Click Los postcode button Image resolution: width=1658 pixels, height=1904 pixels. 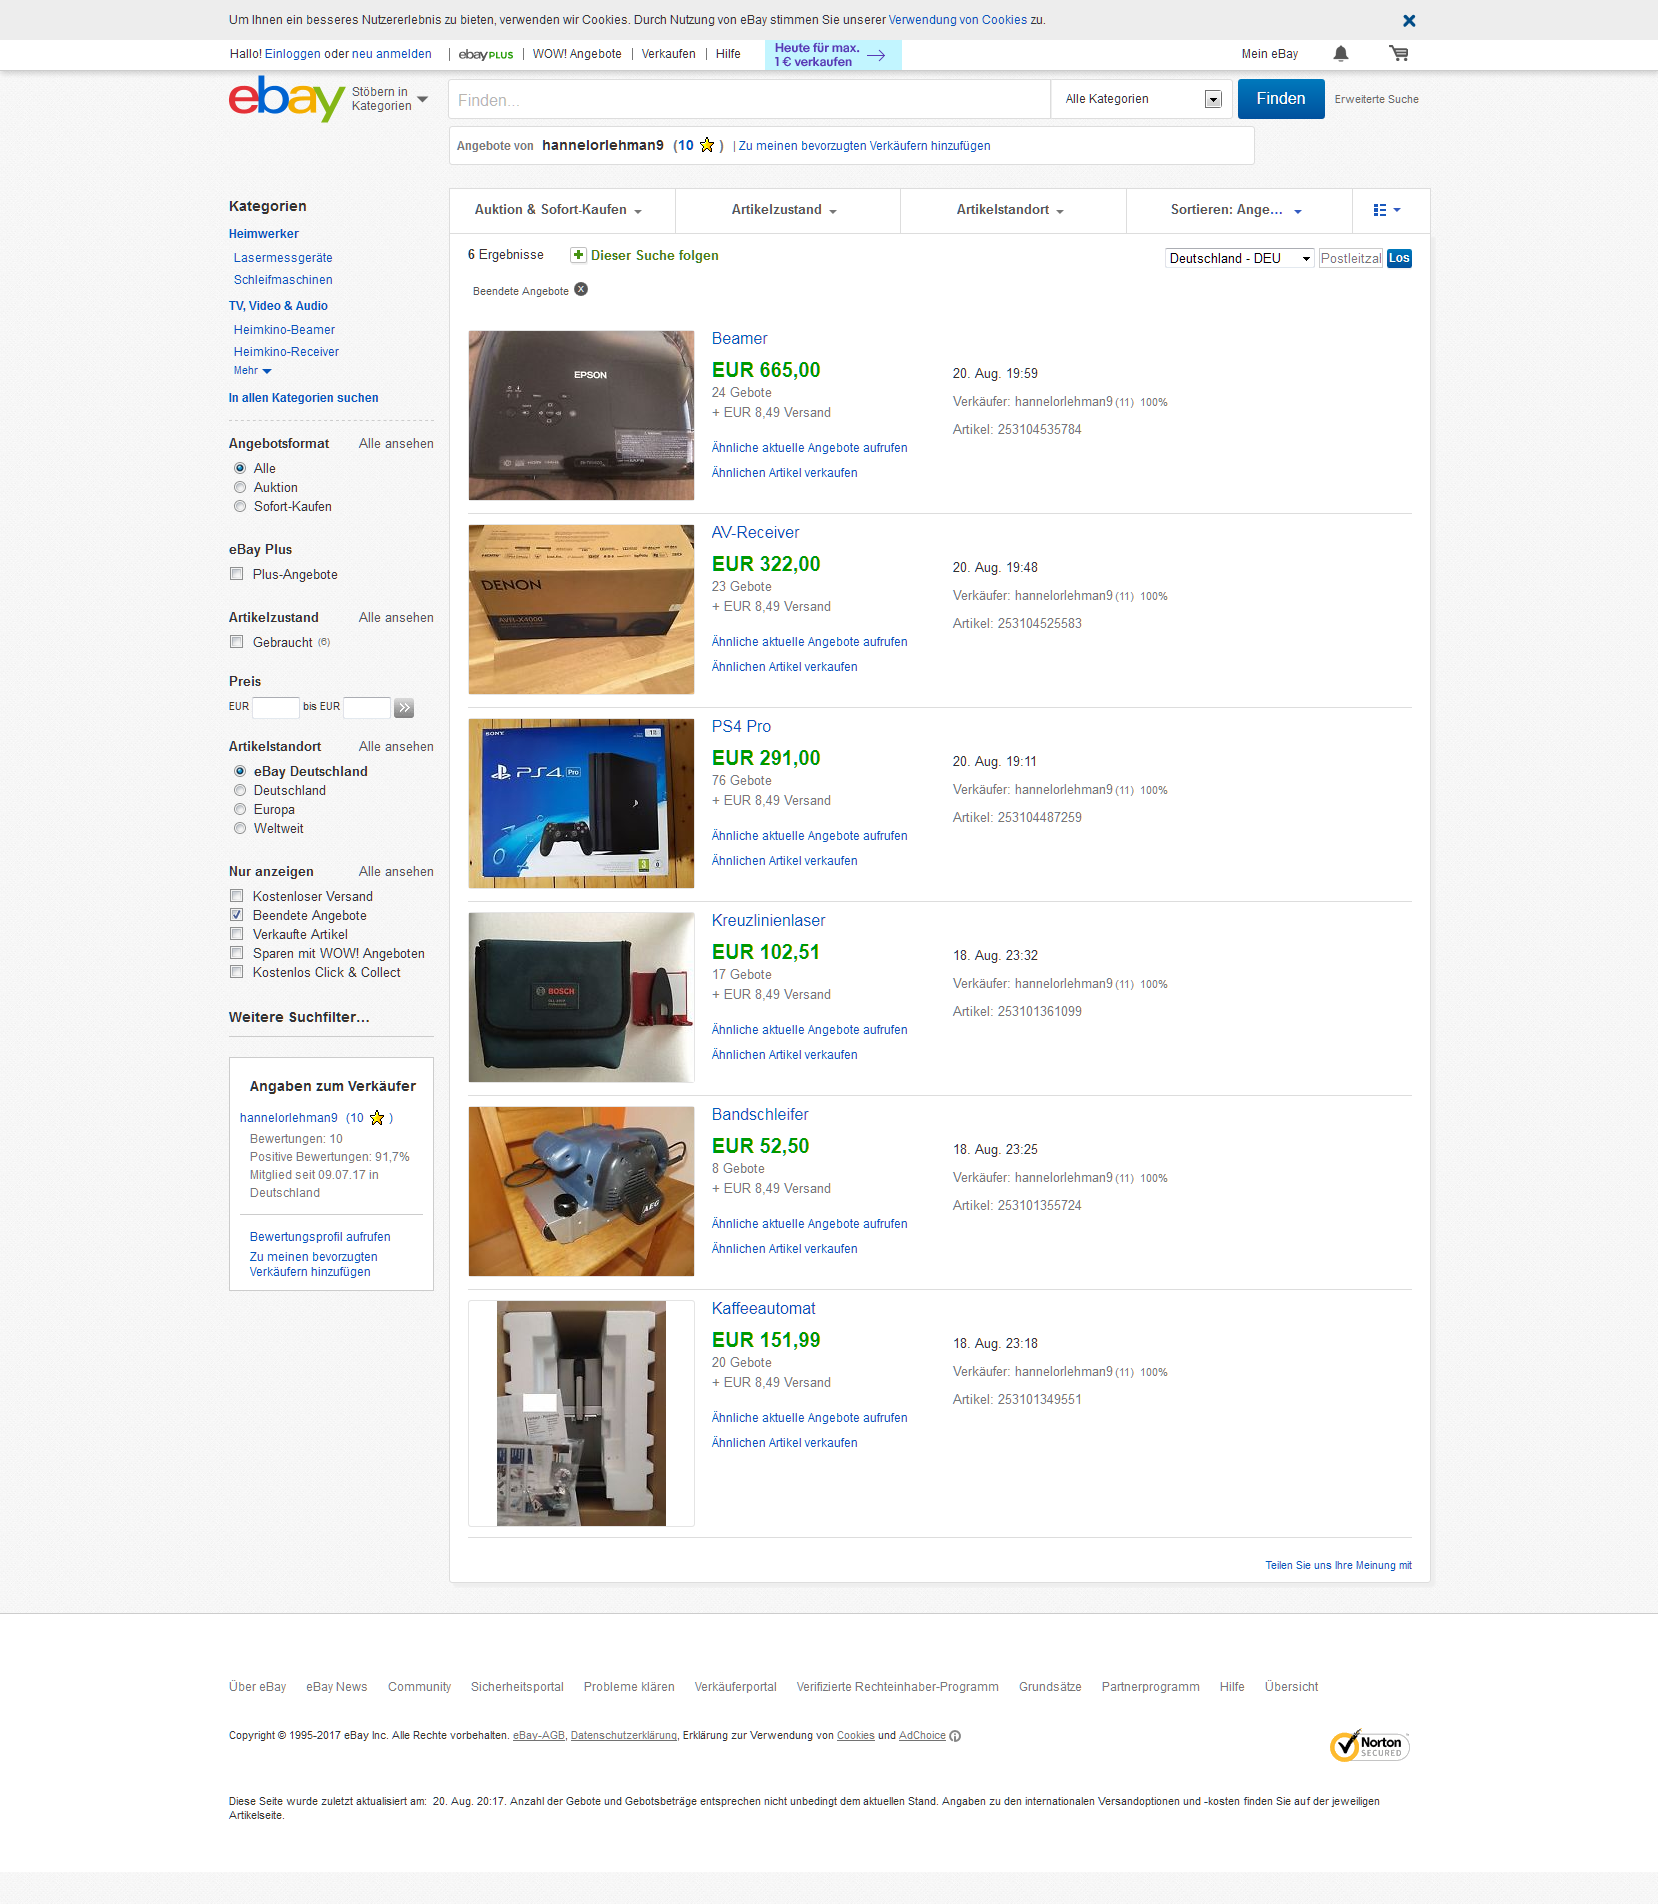point(1399,258)
